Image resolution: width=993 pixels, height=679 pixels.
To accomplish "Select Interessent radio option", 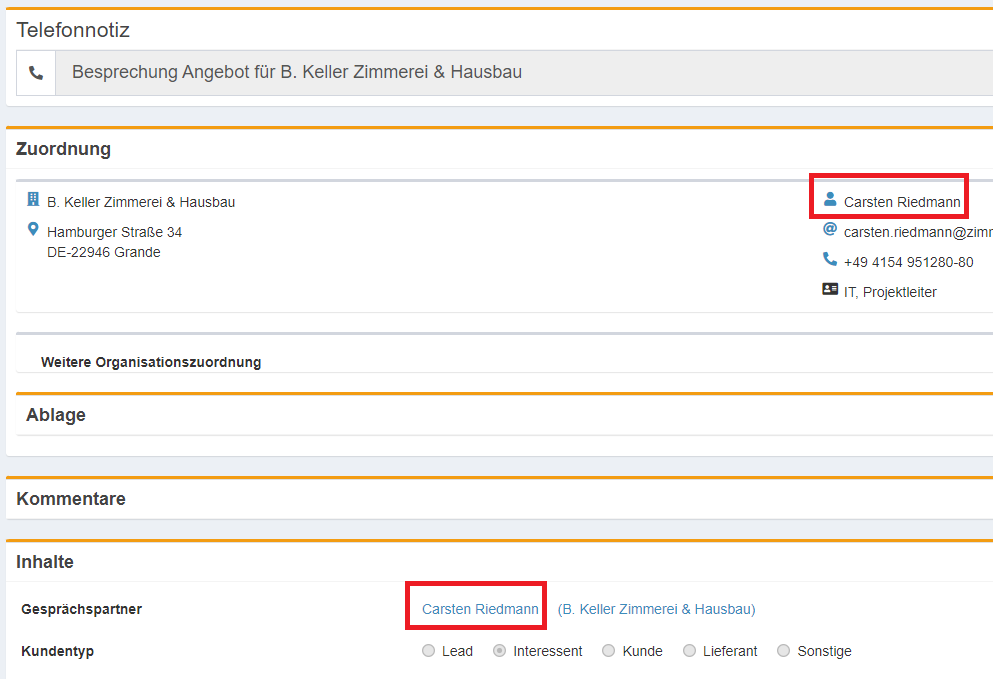I will click(500, 651).
